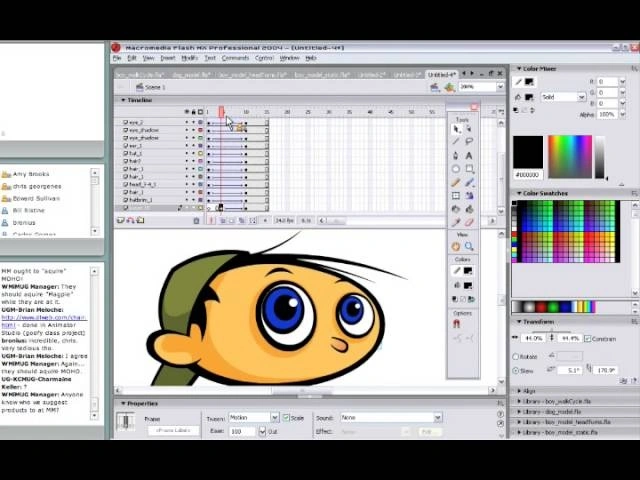Select the Text tool
The image size is (640, 480).
[x=469, y=156]
